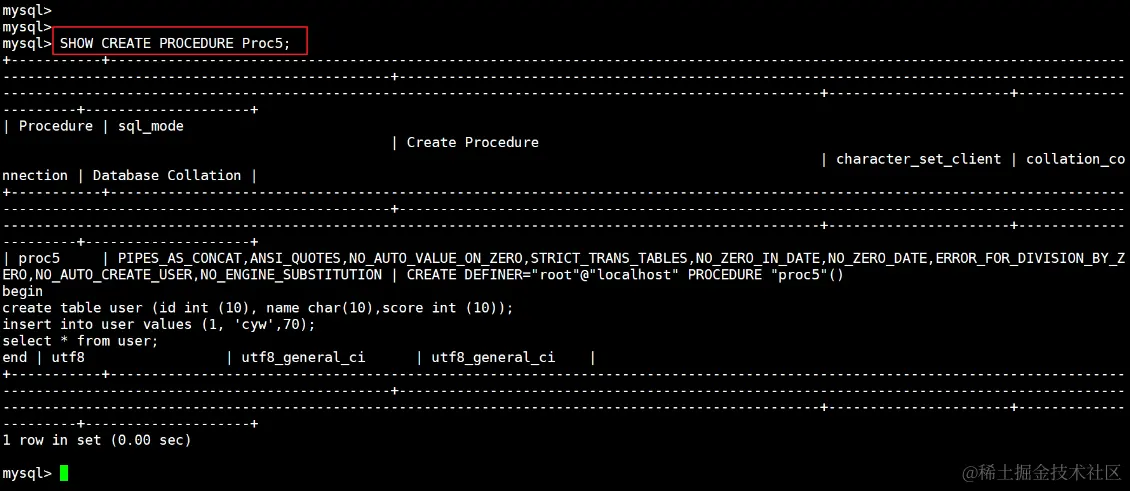
Task: Click the select * from user line
Action: click(x=80, y=341)
